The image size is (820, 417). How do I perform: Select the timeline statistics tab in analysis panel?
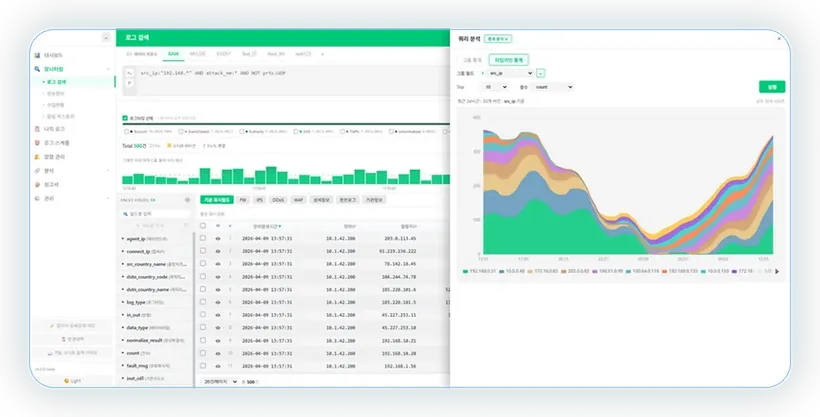pos(509,60)
